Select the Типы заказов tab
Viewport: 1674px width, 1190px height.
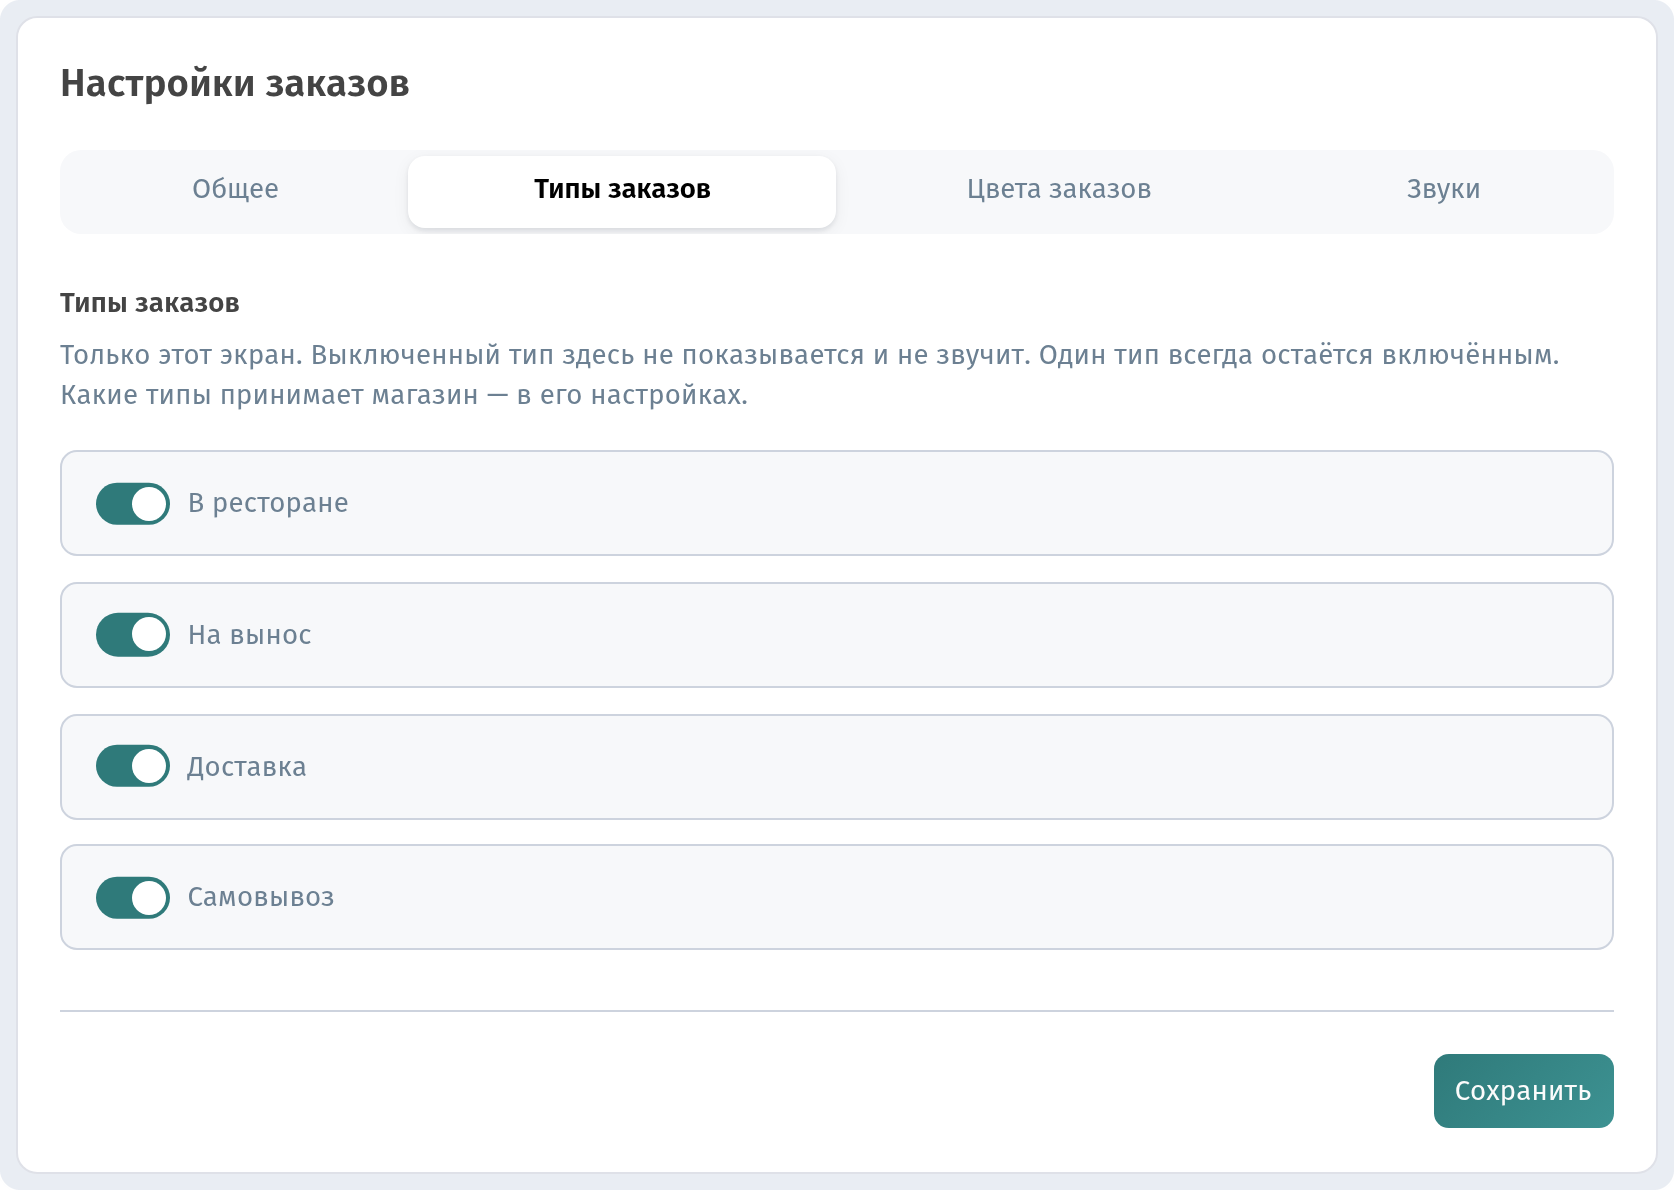click(622, 190)
